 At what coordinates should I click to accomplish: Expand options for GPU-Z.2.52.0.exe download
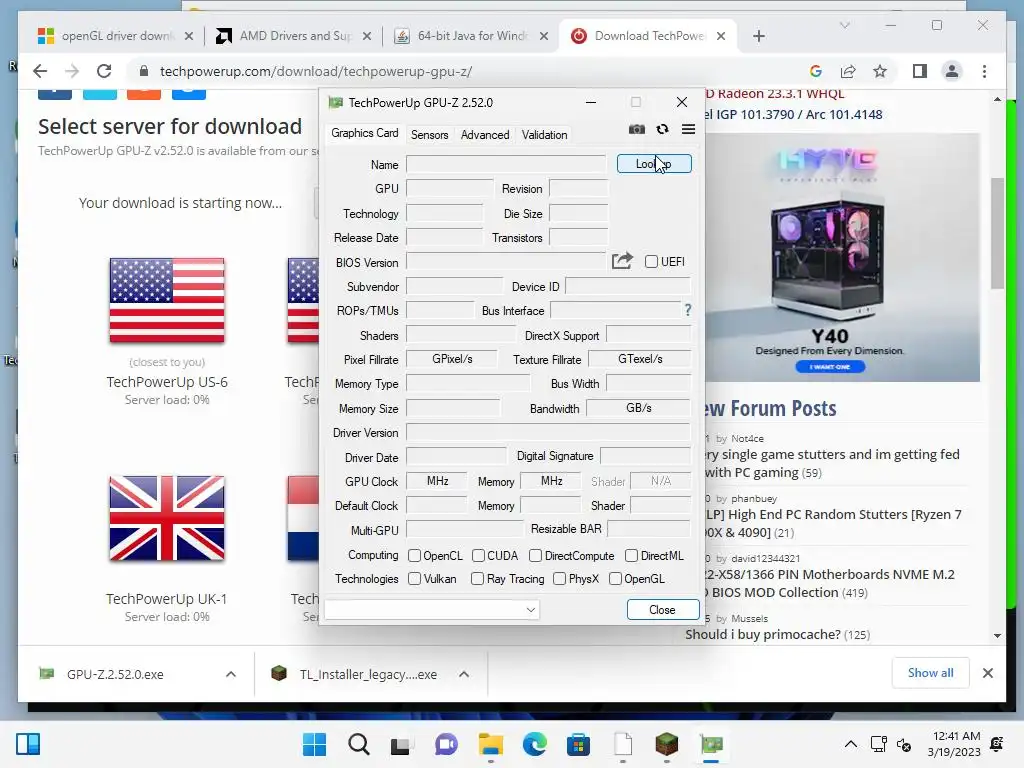(231, 674)
